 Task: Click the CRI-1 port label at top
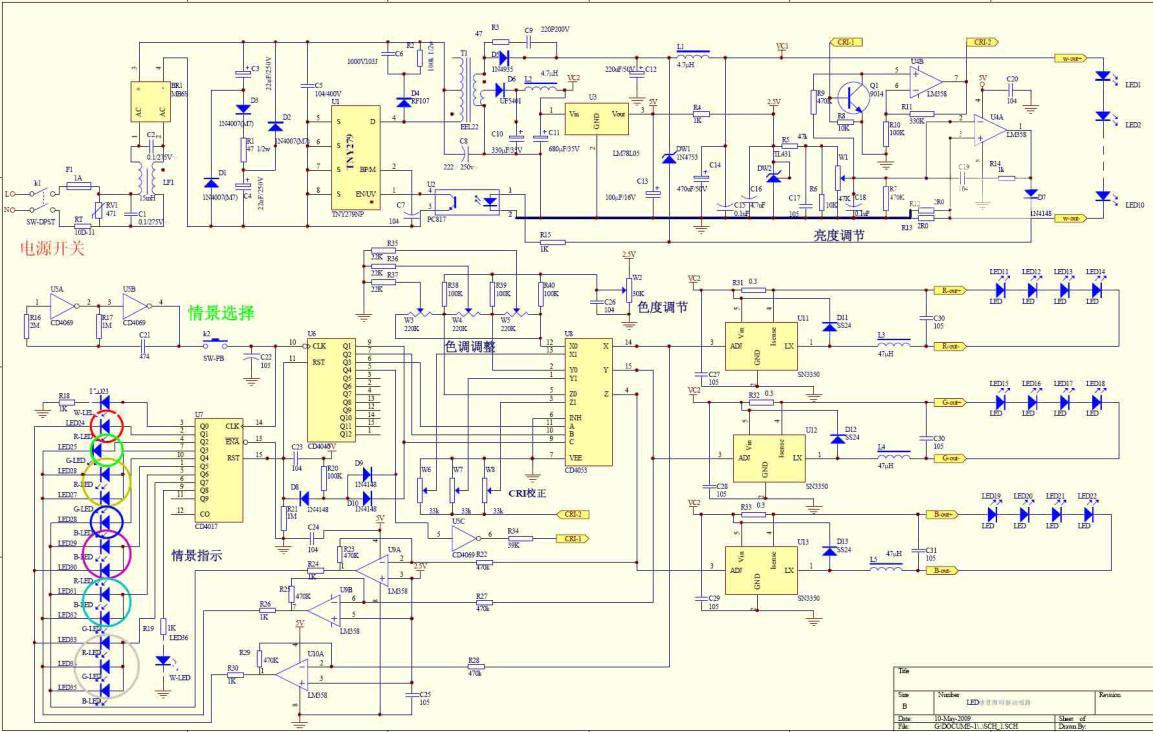845,42
